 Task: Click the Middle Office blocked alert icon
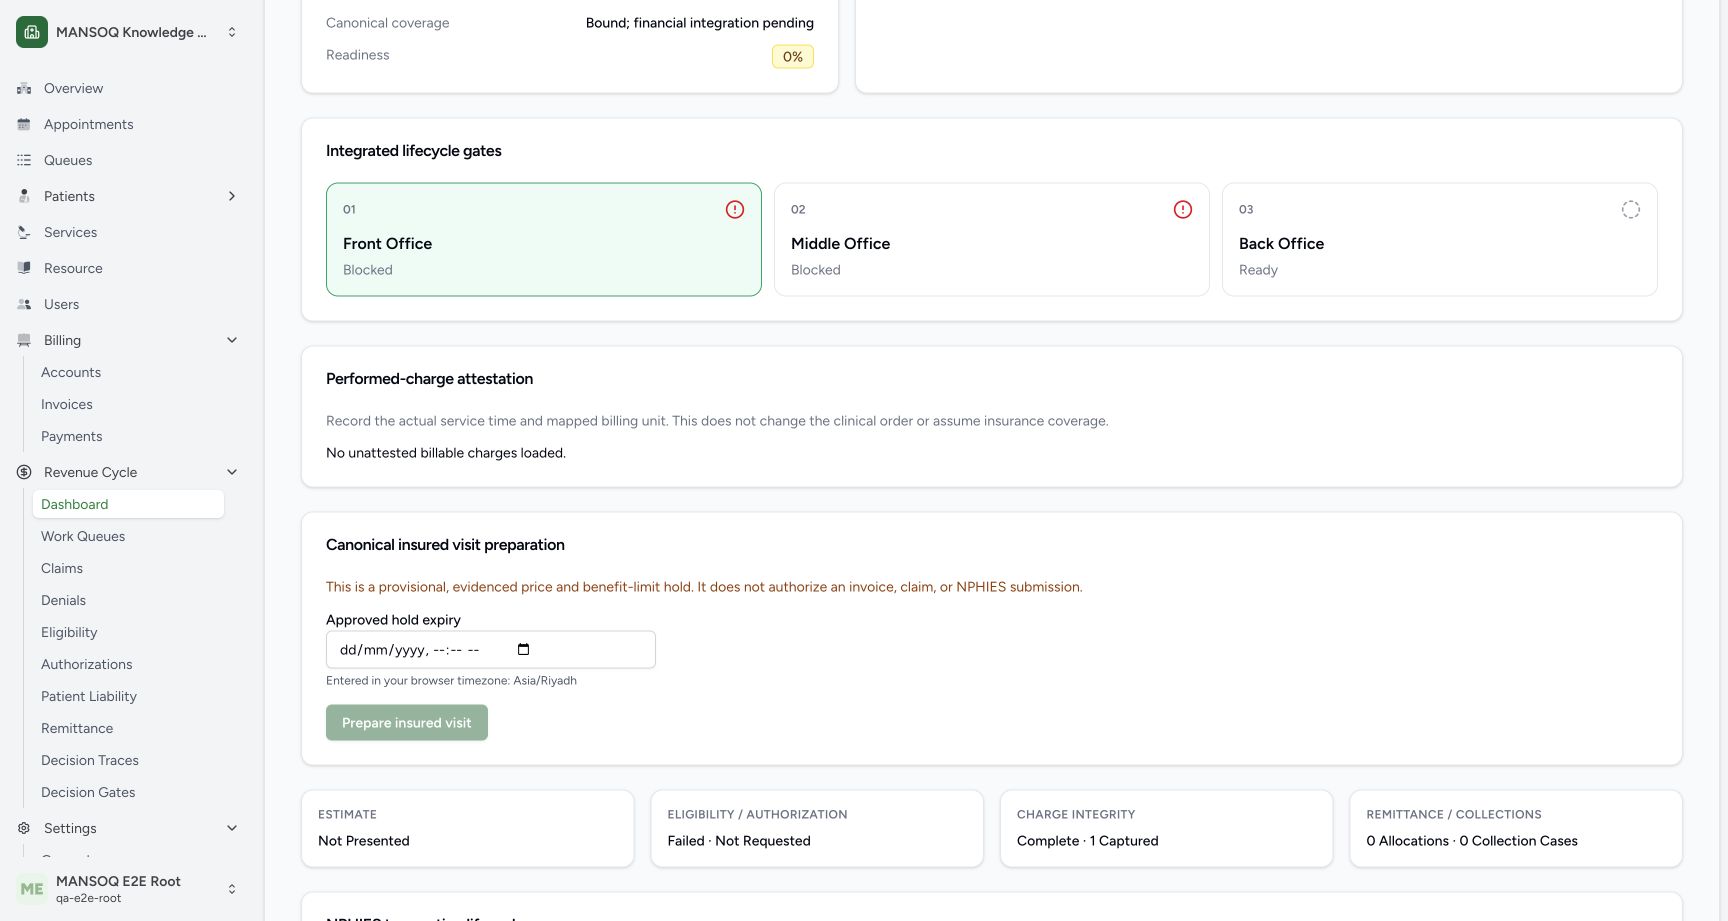[x=1183, y=209]
